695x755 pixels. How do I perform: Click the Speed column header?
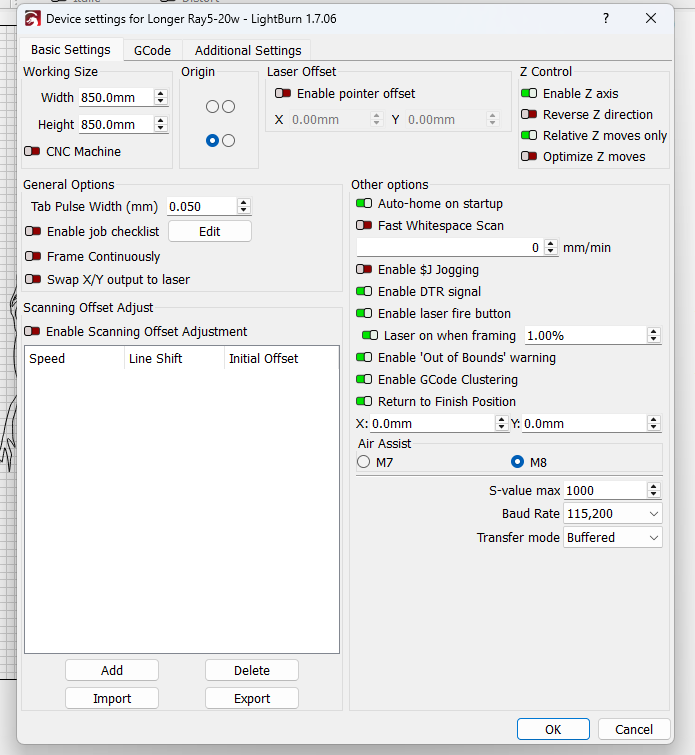tap(75, 358)
